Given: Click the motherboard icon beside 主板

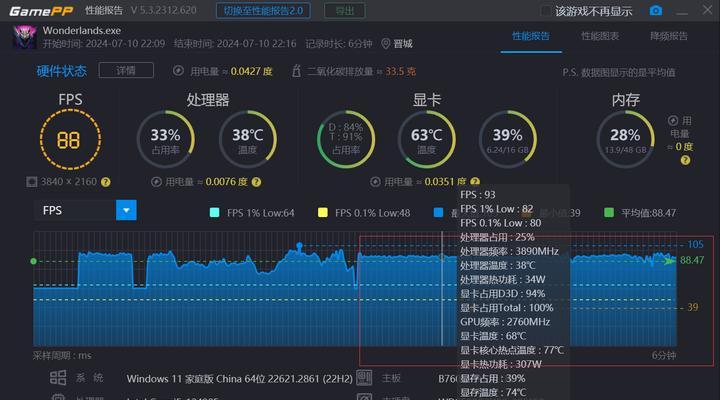Looking at the screenshot, I should [x=364, y=377].
